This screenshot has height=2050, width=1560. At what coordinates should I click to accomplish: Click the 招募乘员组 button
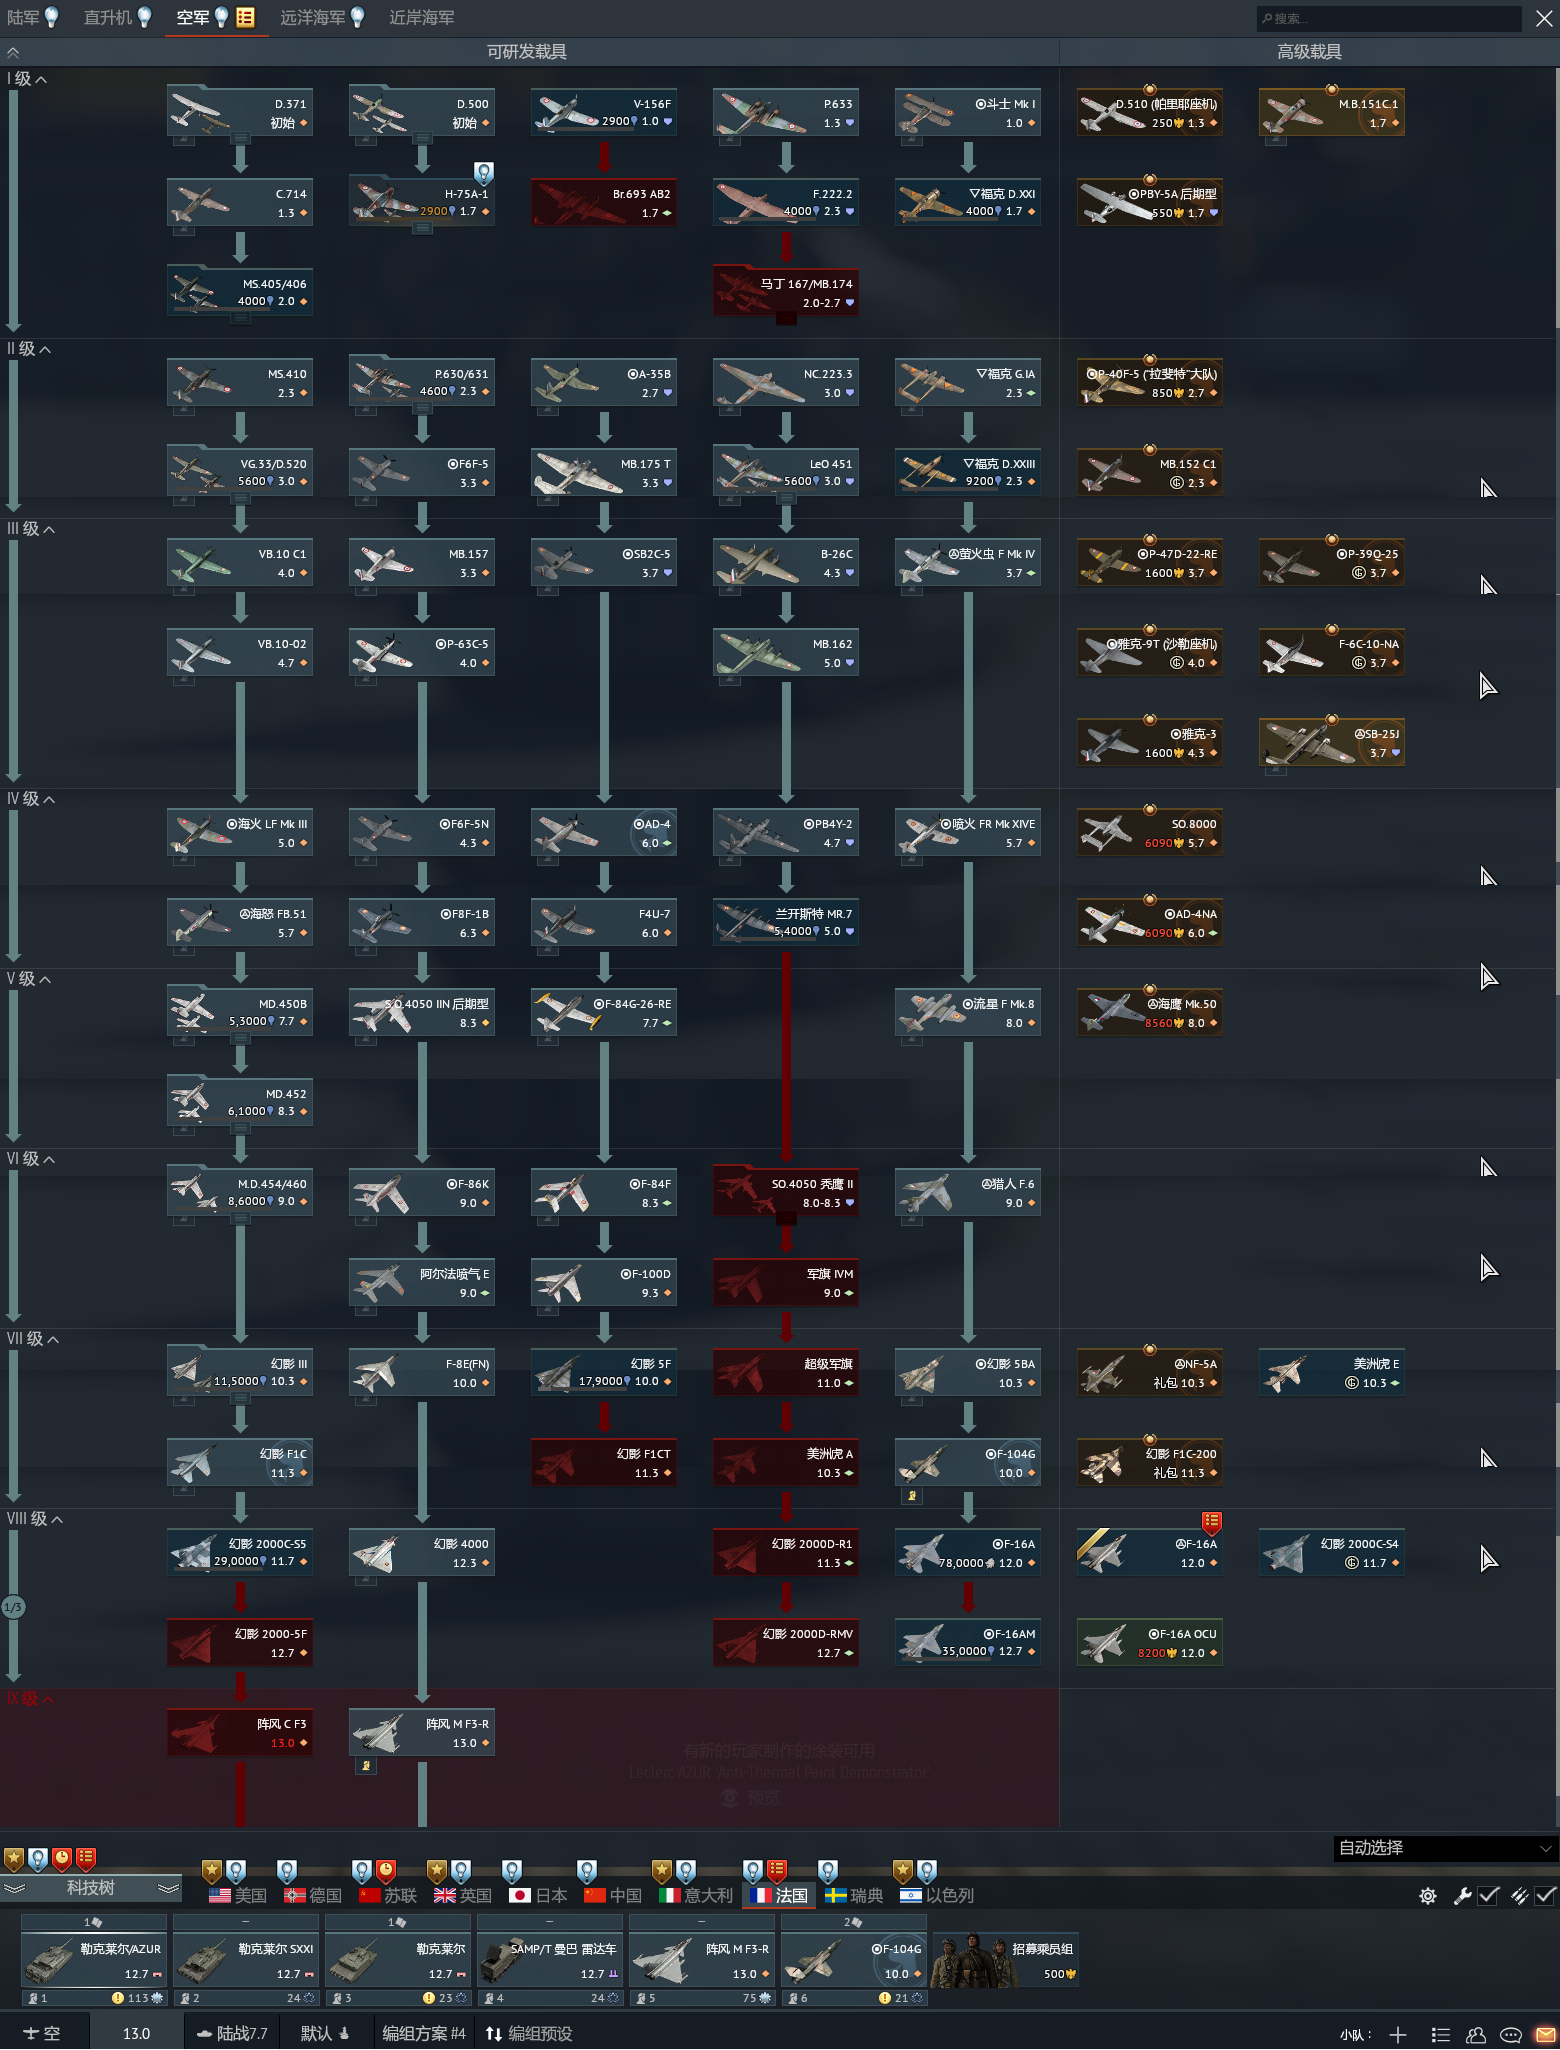click(x=1005, y=1960)
